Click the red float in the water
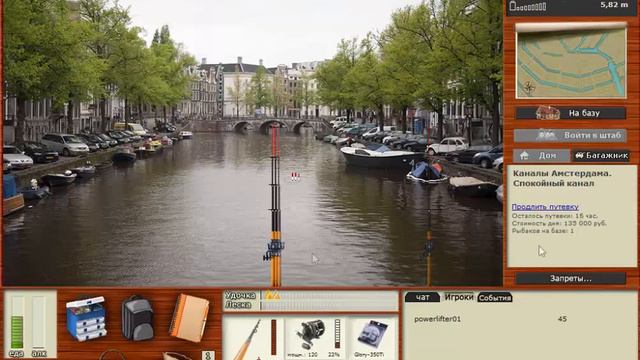This screenshot has width=640, height=360. pos(295,176)
